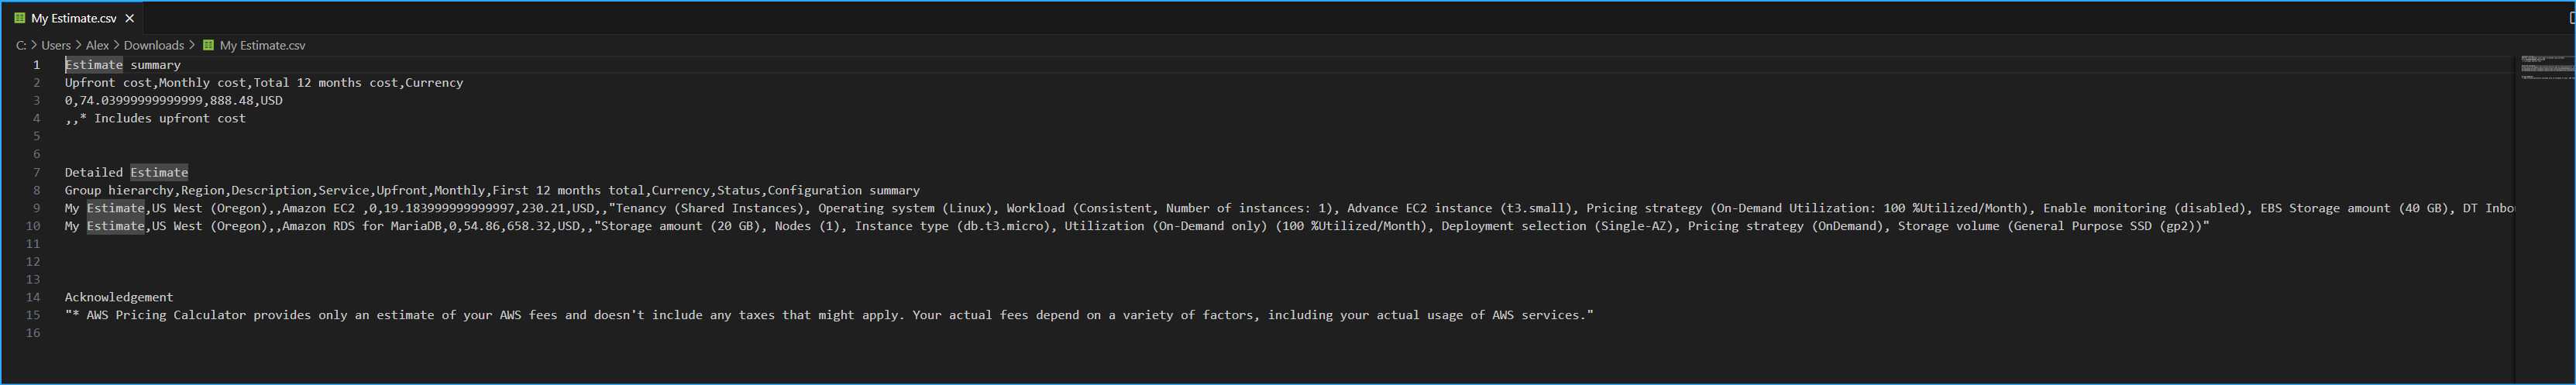
Task: Click 'Group hierarchy' on line 8
Action: click(x=119, y=190)
